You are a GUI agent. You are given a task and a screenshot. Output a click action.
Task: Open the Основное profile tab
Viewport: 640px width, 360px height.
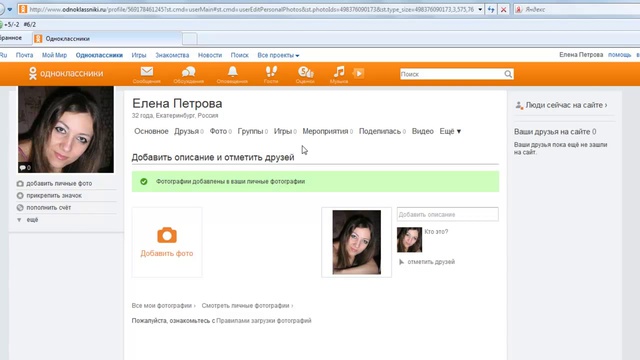(x=151, y=131)
